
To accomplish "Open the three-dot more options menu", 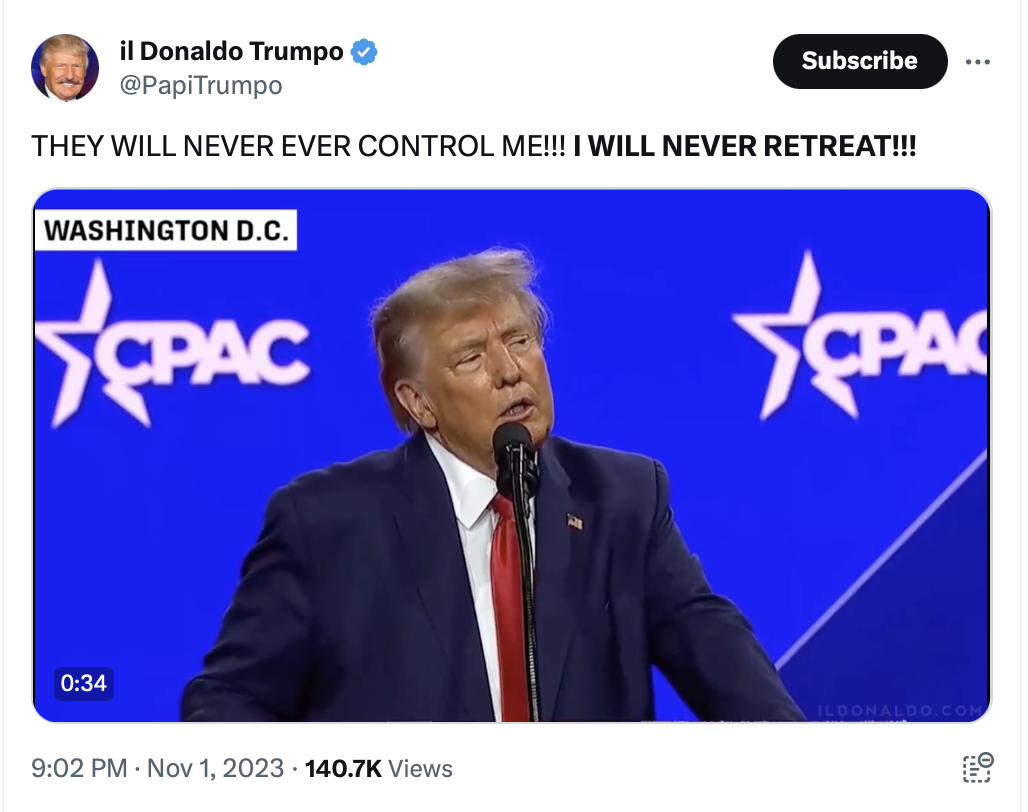I will point(977,61).
